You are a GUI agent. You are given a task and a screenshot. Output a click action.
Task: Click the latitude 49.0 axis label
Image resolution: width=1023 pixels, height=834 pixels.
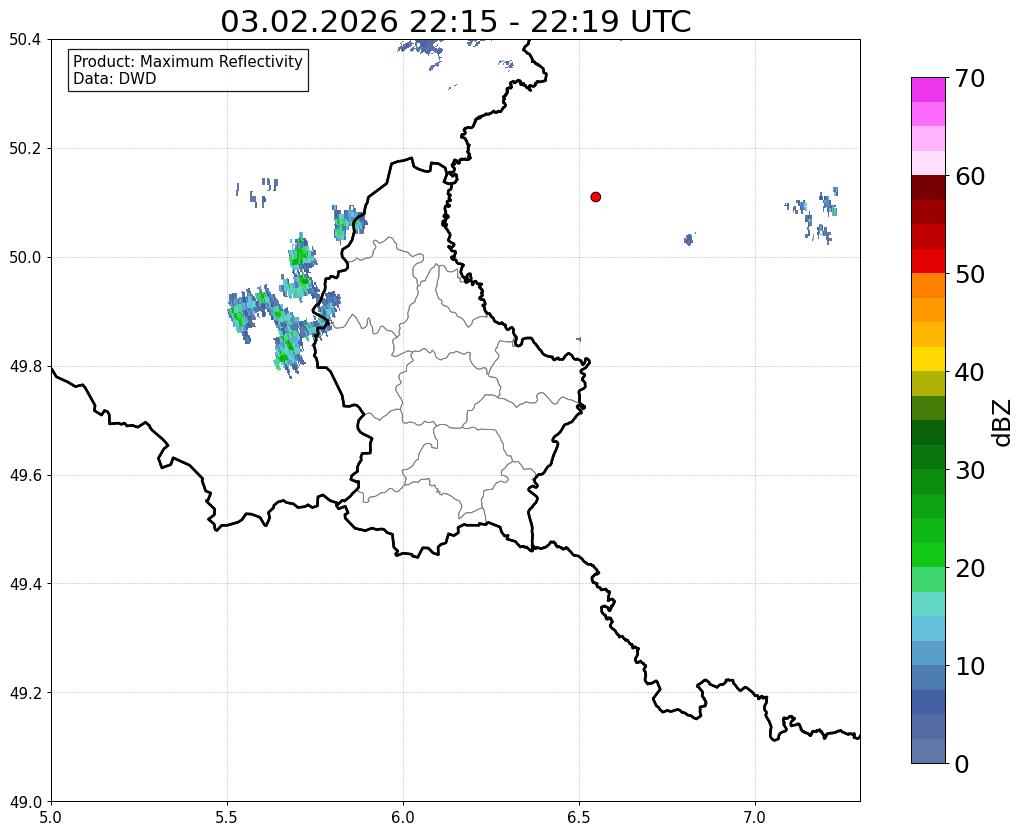click(x=25, y=802)
